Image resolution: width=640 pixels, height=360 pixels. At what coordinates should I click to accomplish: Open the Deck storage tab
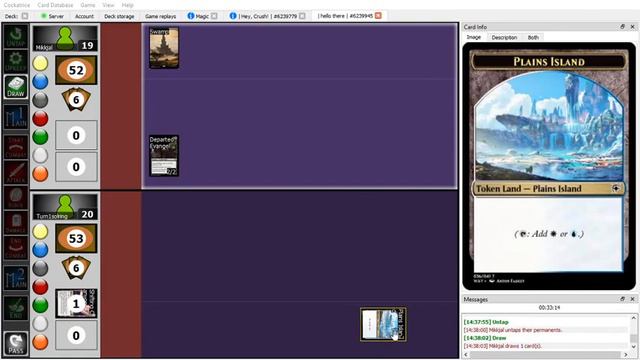(119, 16)
